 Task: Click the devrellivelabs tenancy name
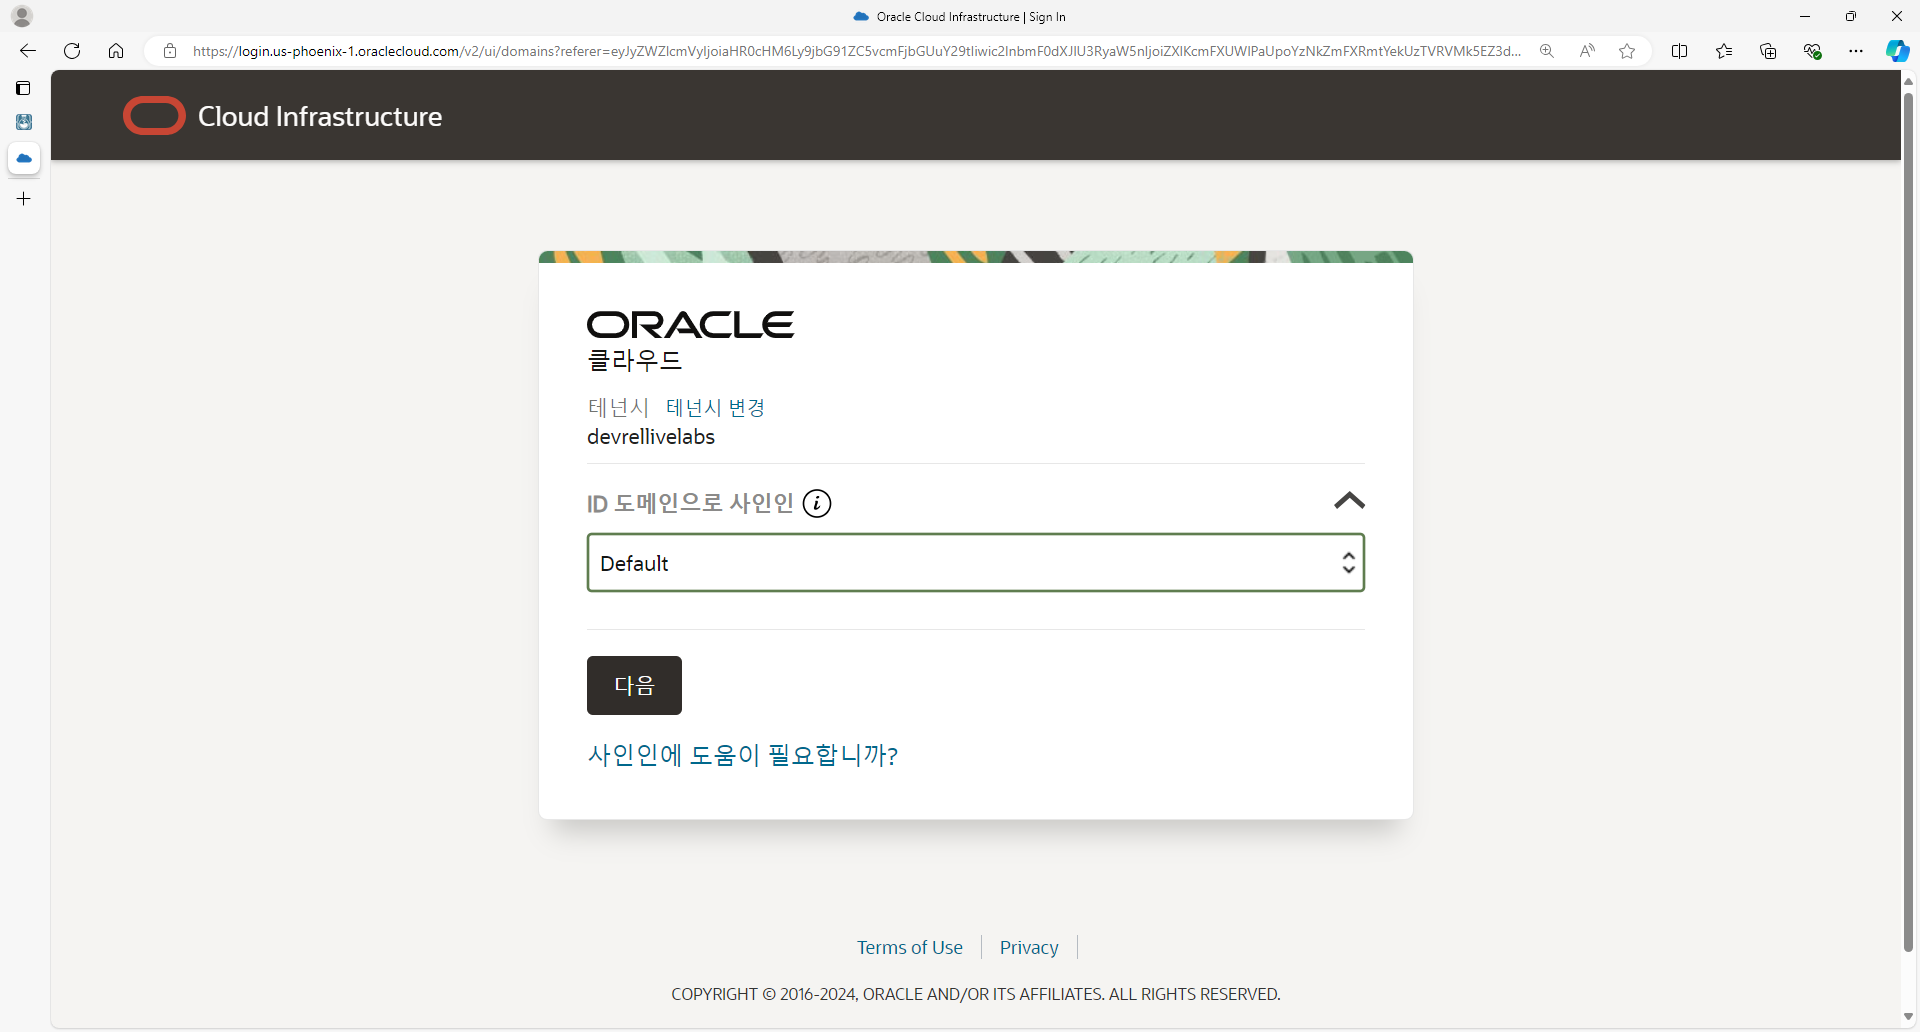pos(651,437)
